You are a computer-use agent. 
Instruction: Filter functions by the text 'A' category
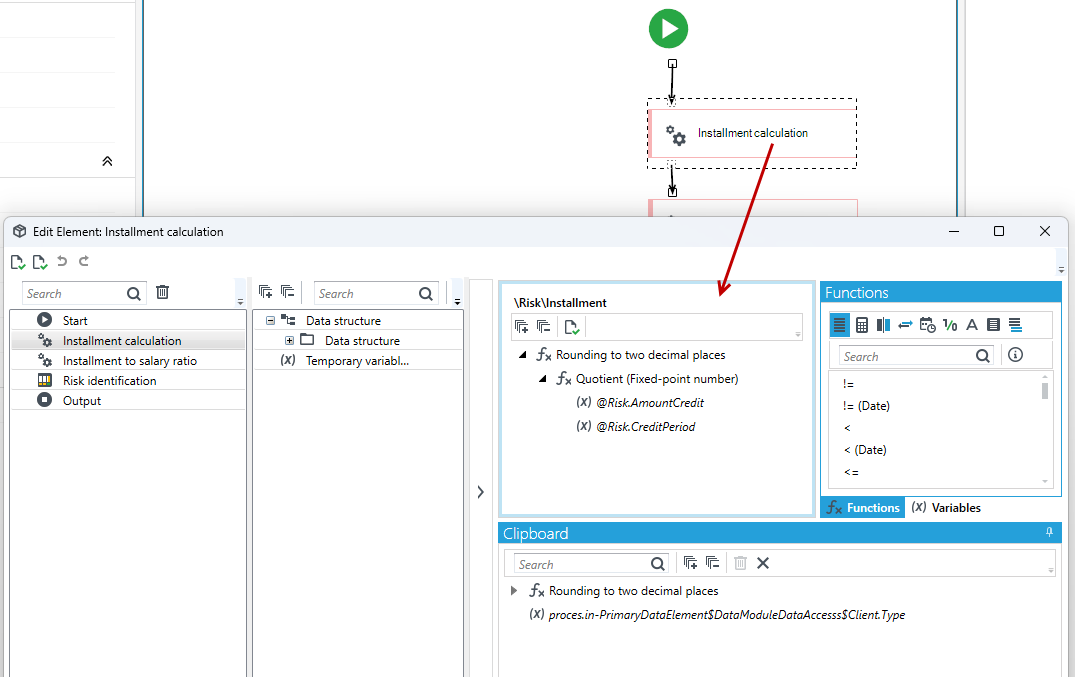click(971, 325)
